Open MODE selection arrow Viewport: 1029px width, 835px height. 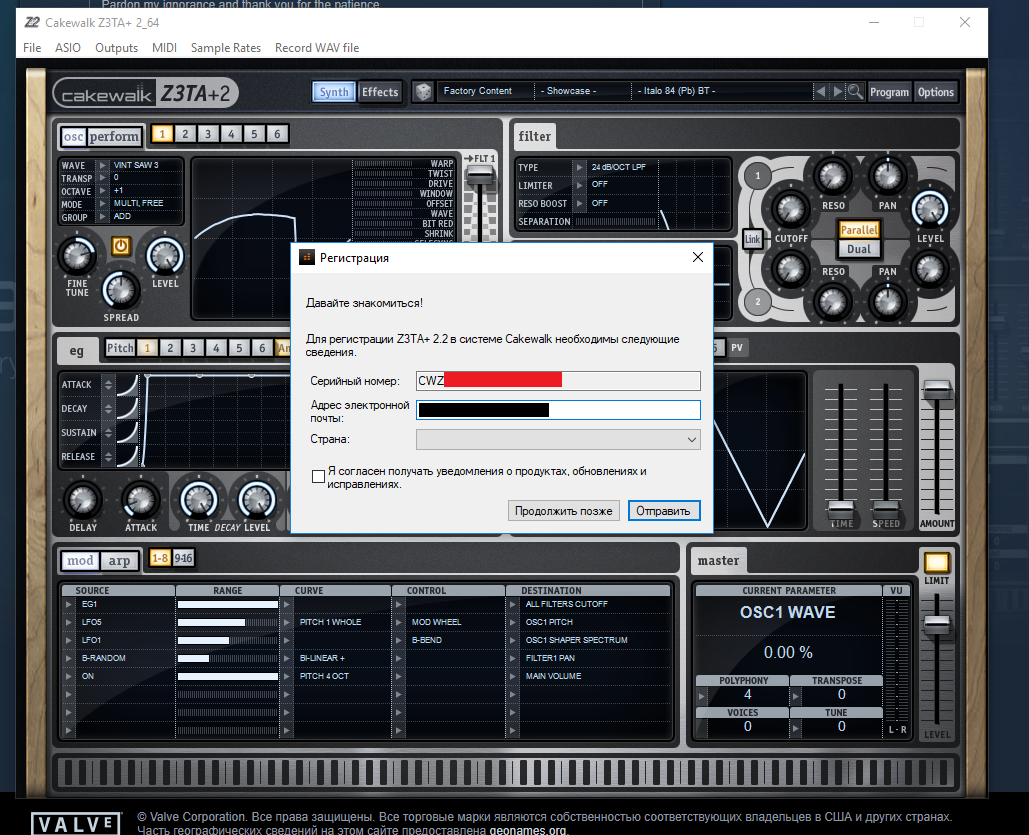pyautogui.click(x=102, y=203)
